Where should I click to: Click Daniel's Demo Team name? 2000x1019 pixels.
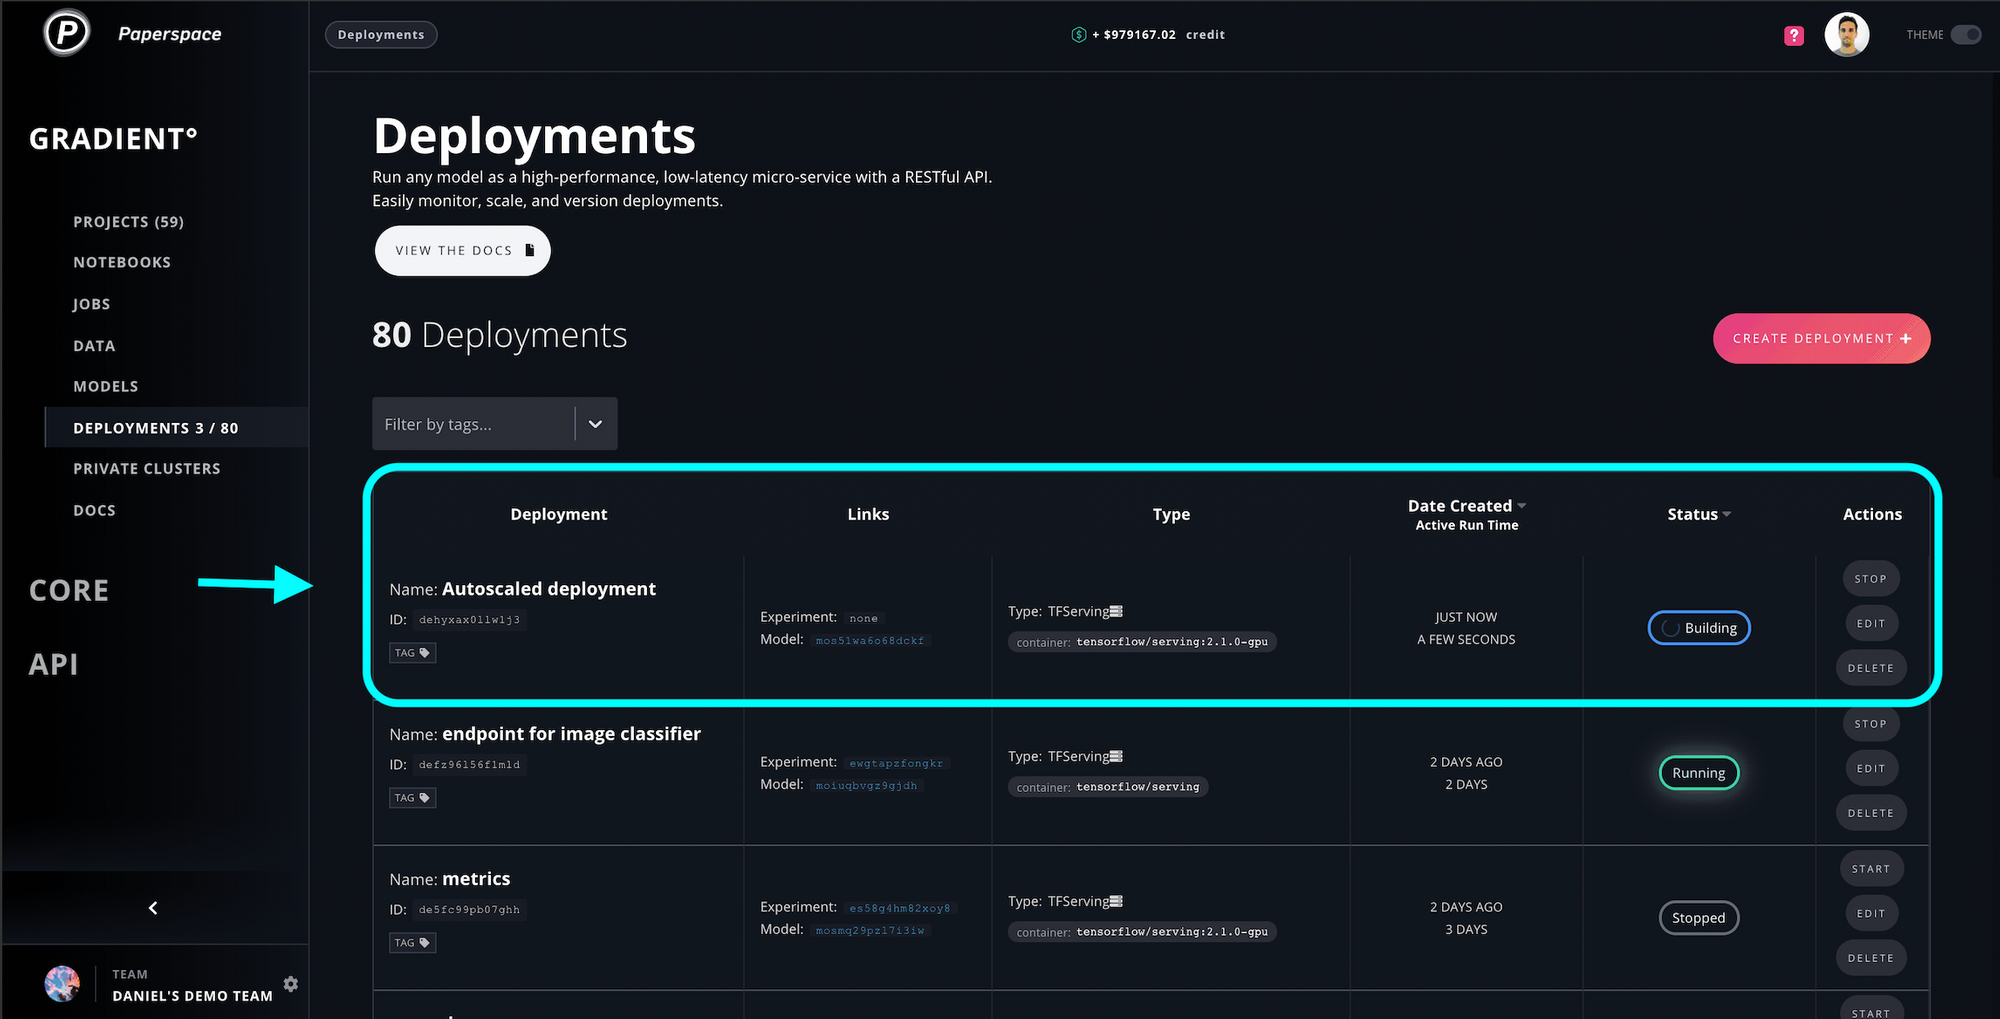tap(192, 996)
